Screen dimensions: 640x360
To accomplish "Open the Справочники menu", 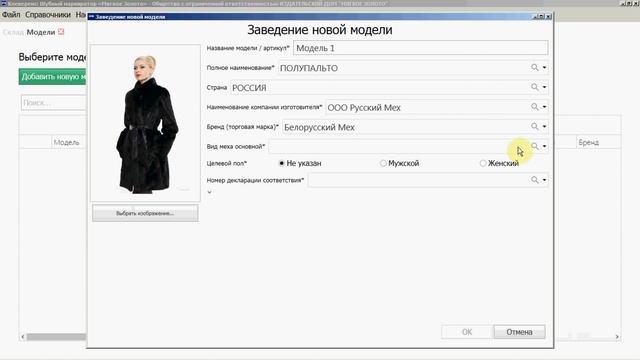I will pos(48,15).
